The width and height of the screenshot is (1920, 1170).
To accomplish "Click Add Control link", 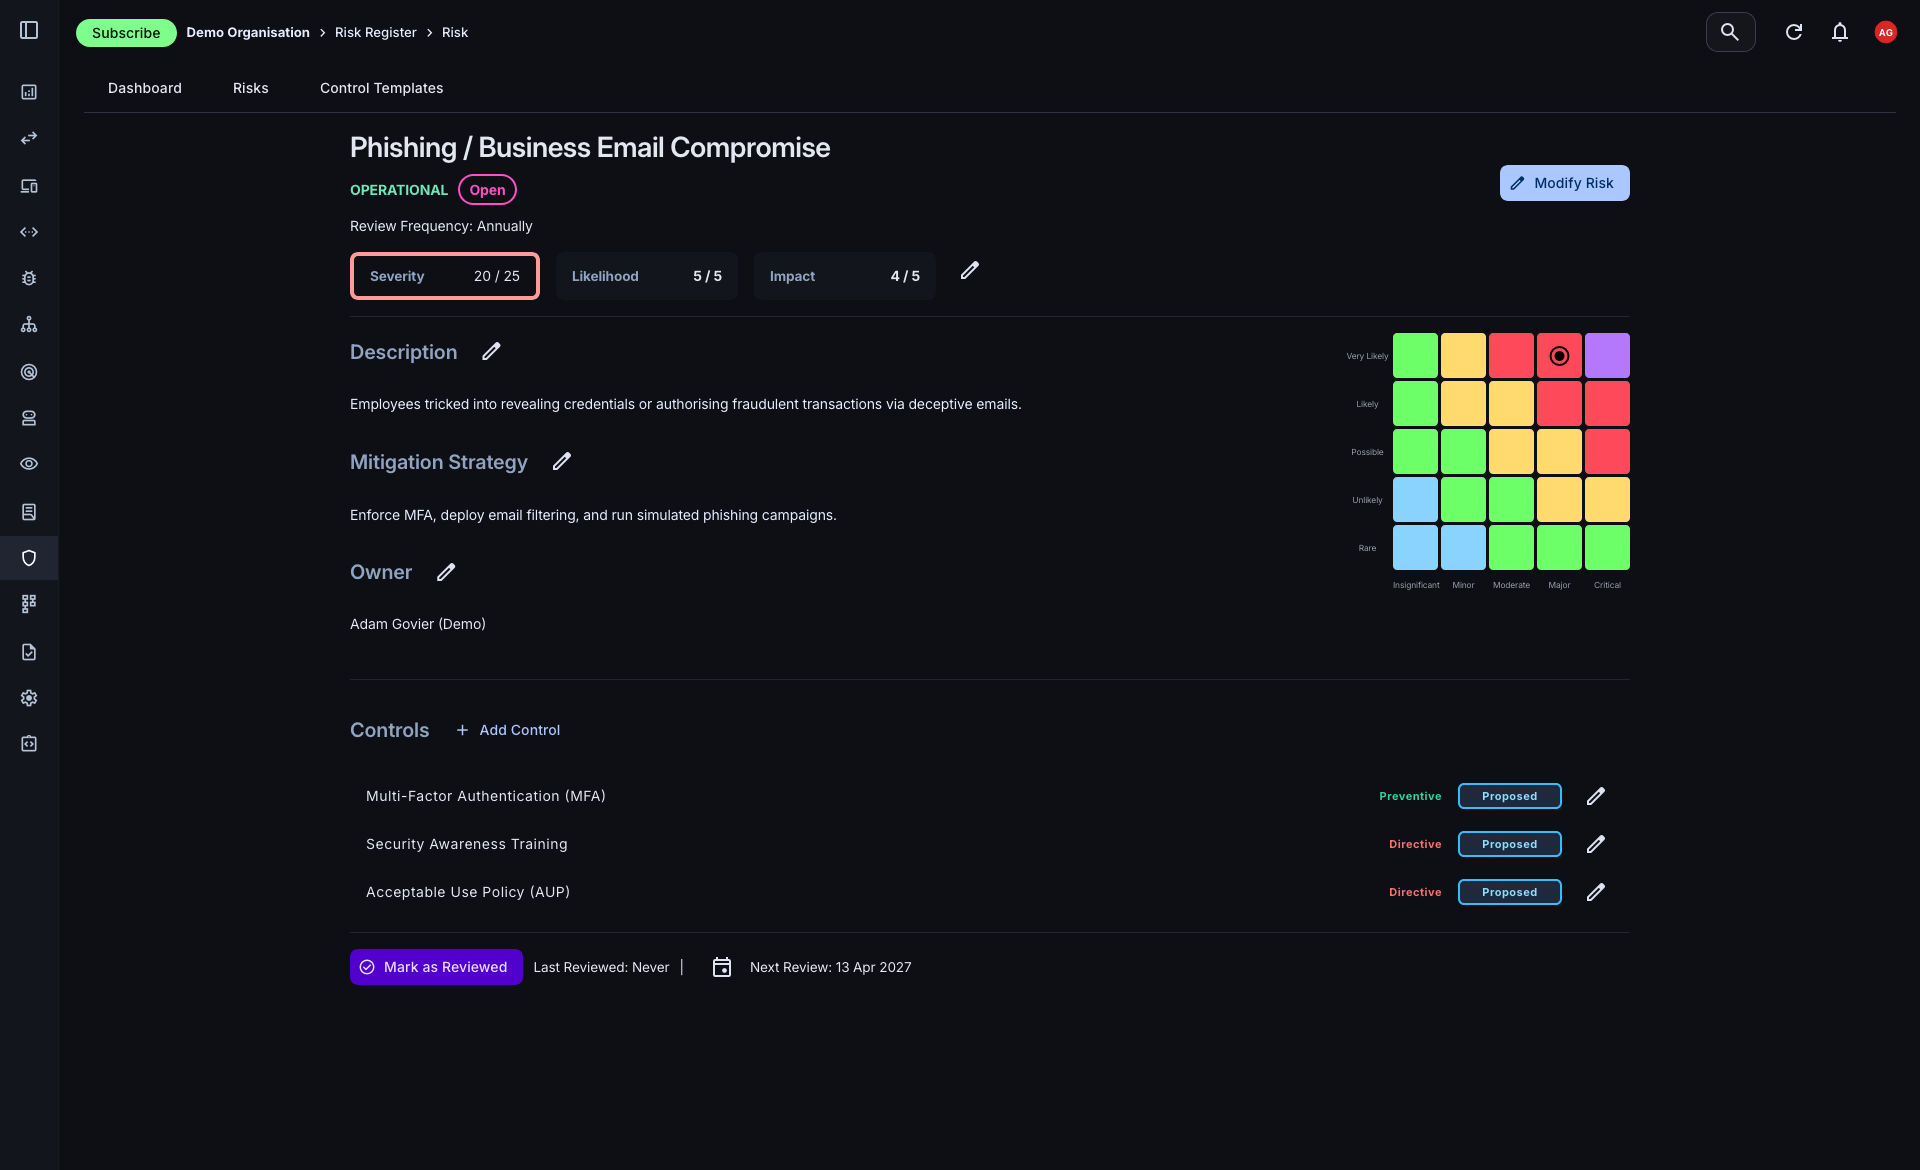I will click(508, 730).
